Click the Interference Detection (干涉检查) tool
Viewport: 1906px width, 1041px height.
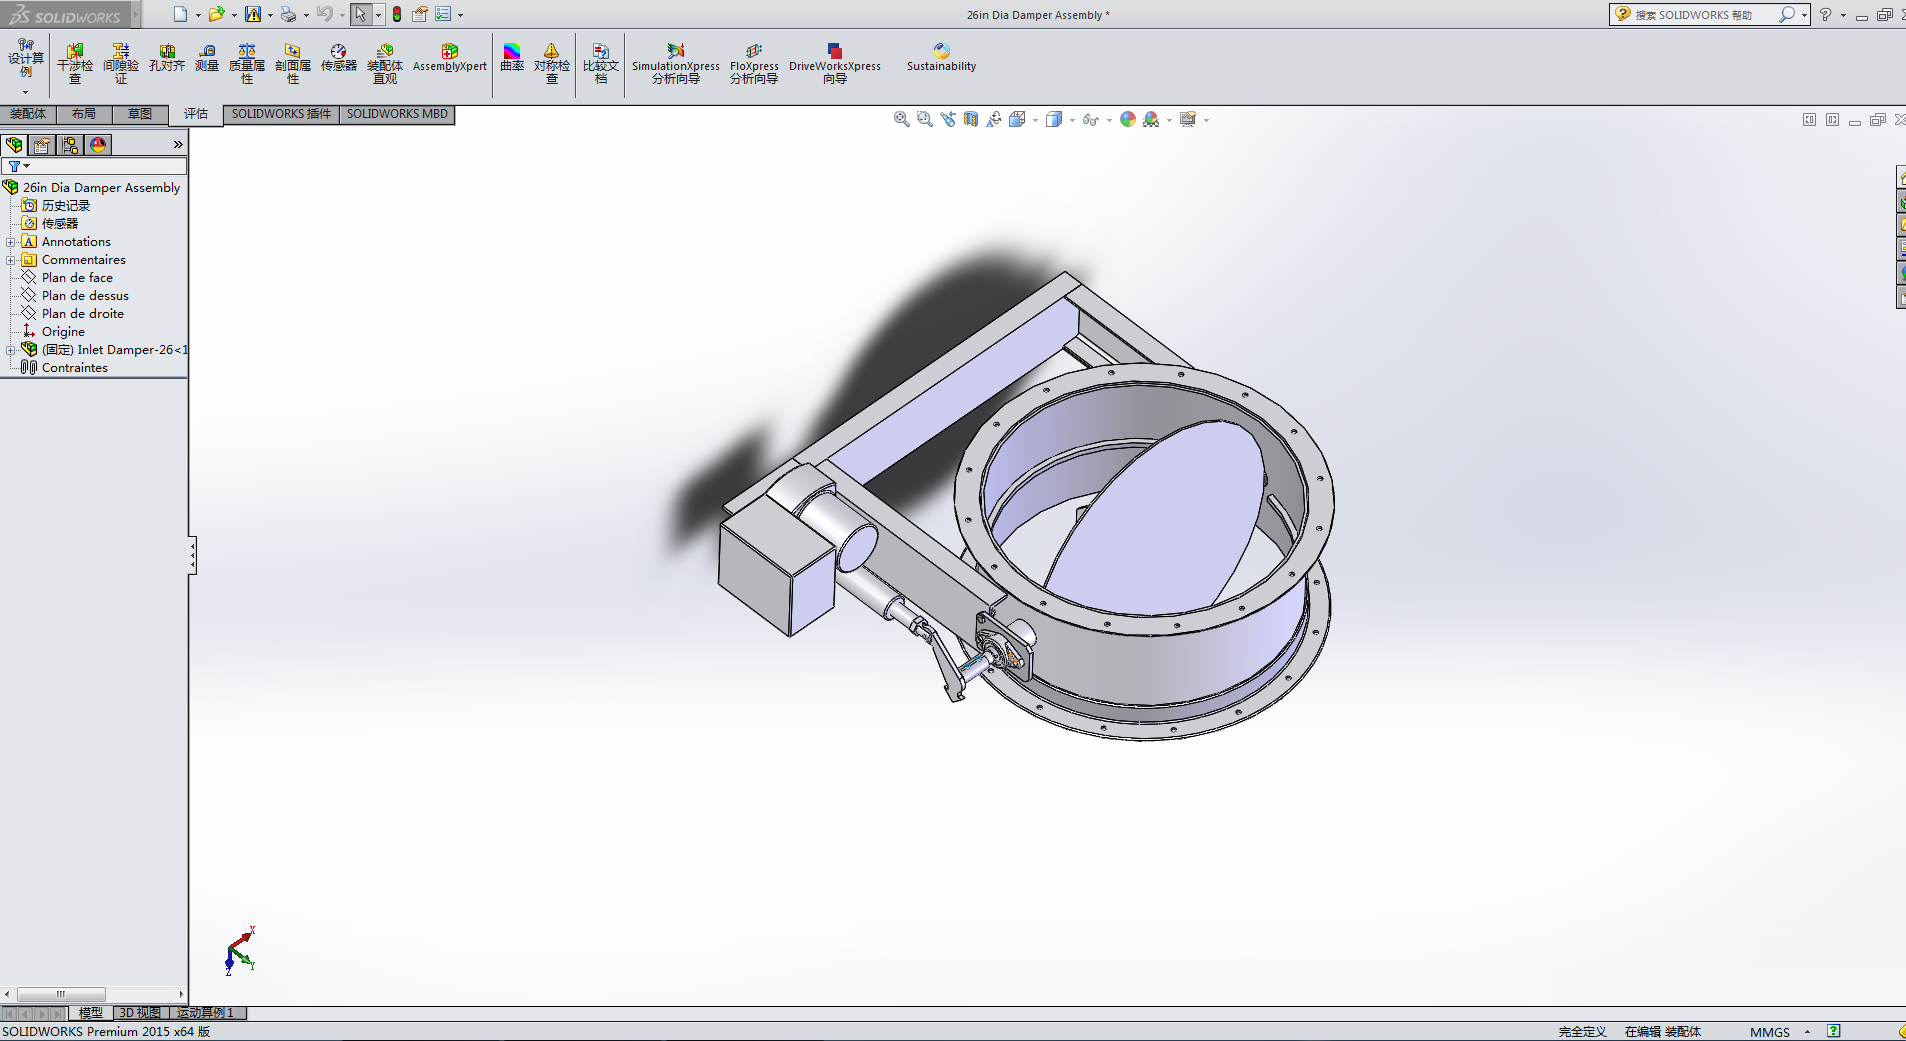pyautogui.click(x=75, y=62)
